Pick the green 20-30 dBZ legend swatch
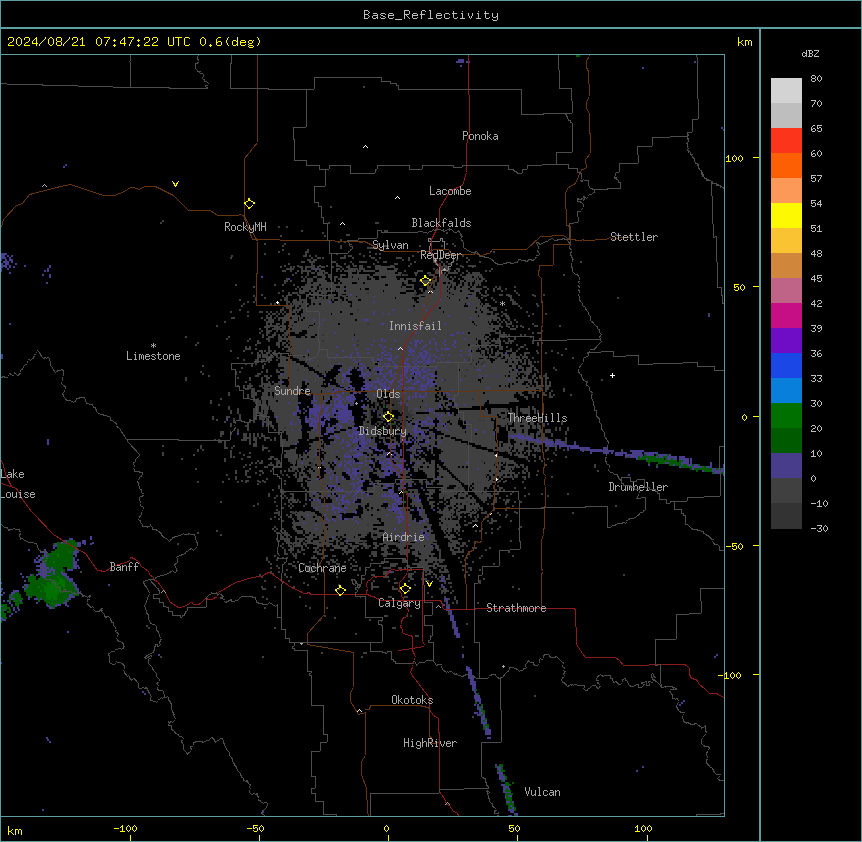The image size is (862, 842). pos(786,416)
